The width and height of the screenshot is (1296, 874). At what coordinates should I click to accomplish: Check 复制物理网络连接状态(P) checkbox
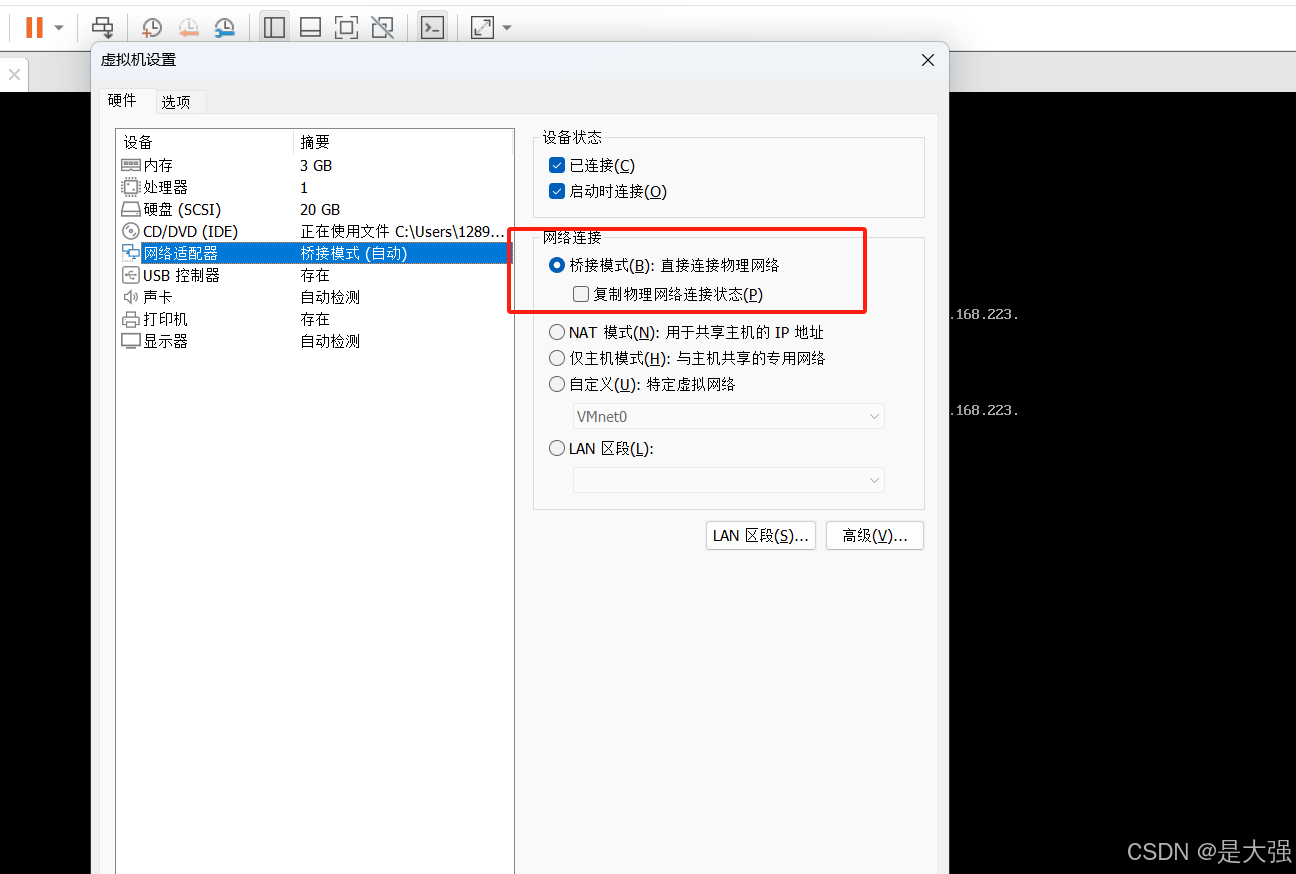580,294
